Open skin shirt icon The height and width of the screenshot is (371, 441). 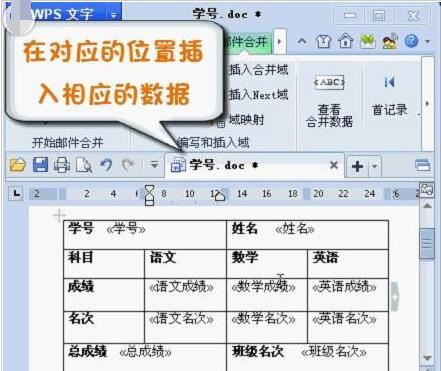click(x=323, y=42)
